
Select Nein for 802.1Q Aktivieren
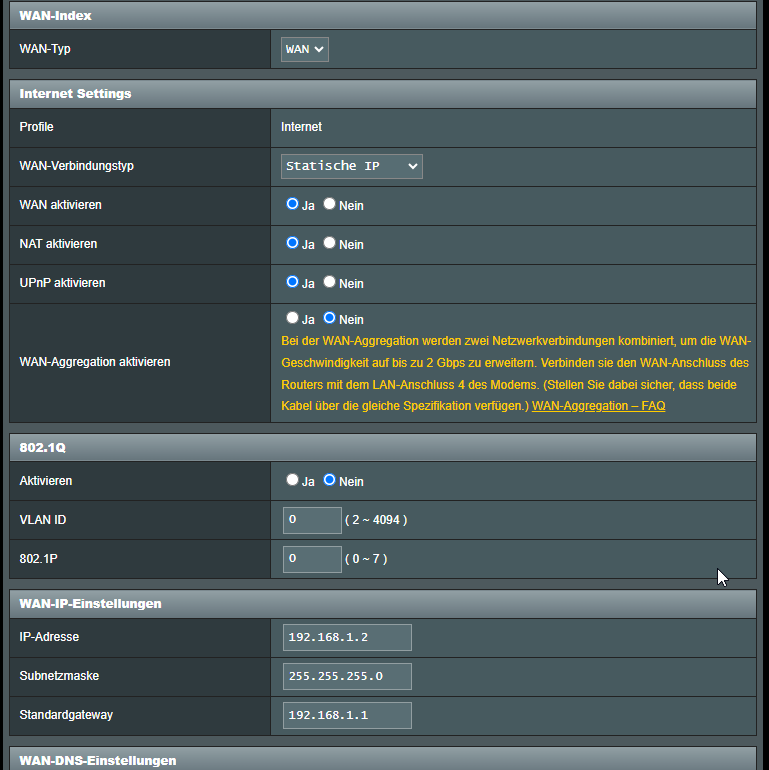330,480
